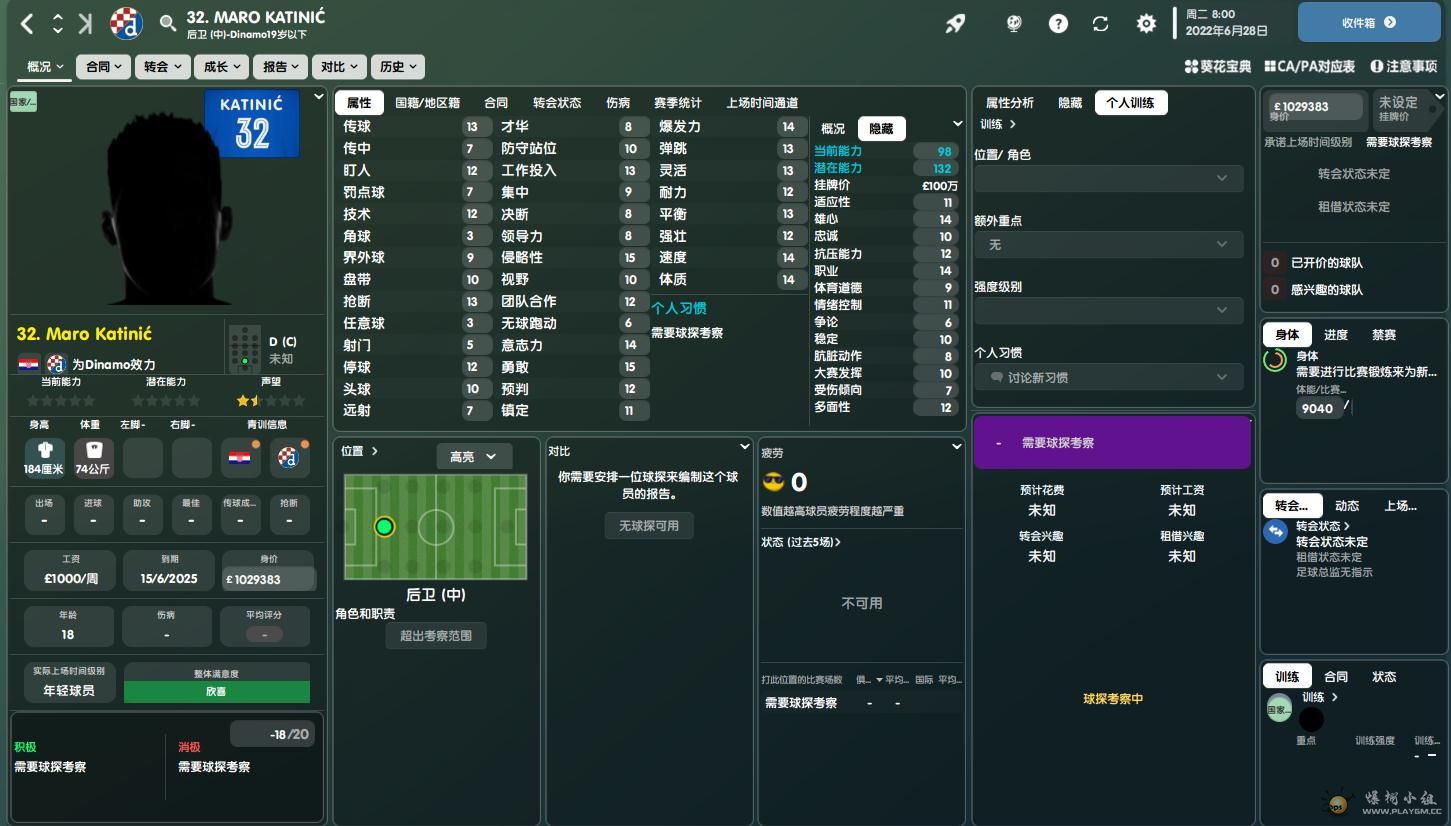Click the purple 需要球探考察 banner
This screenshot has width=1451, height=826.
pyautogui.click(x=1112, y=442)
